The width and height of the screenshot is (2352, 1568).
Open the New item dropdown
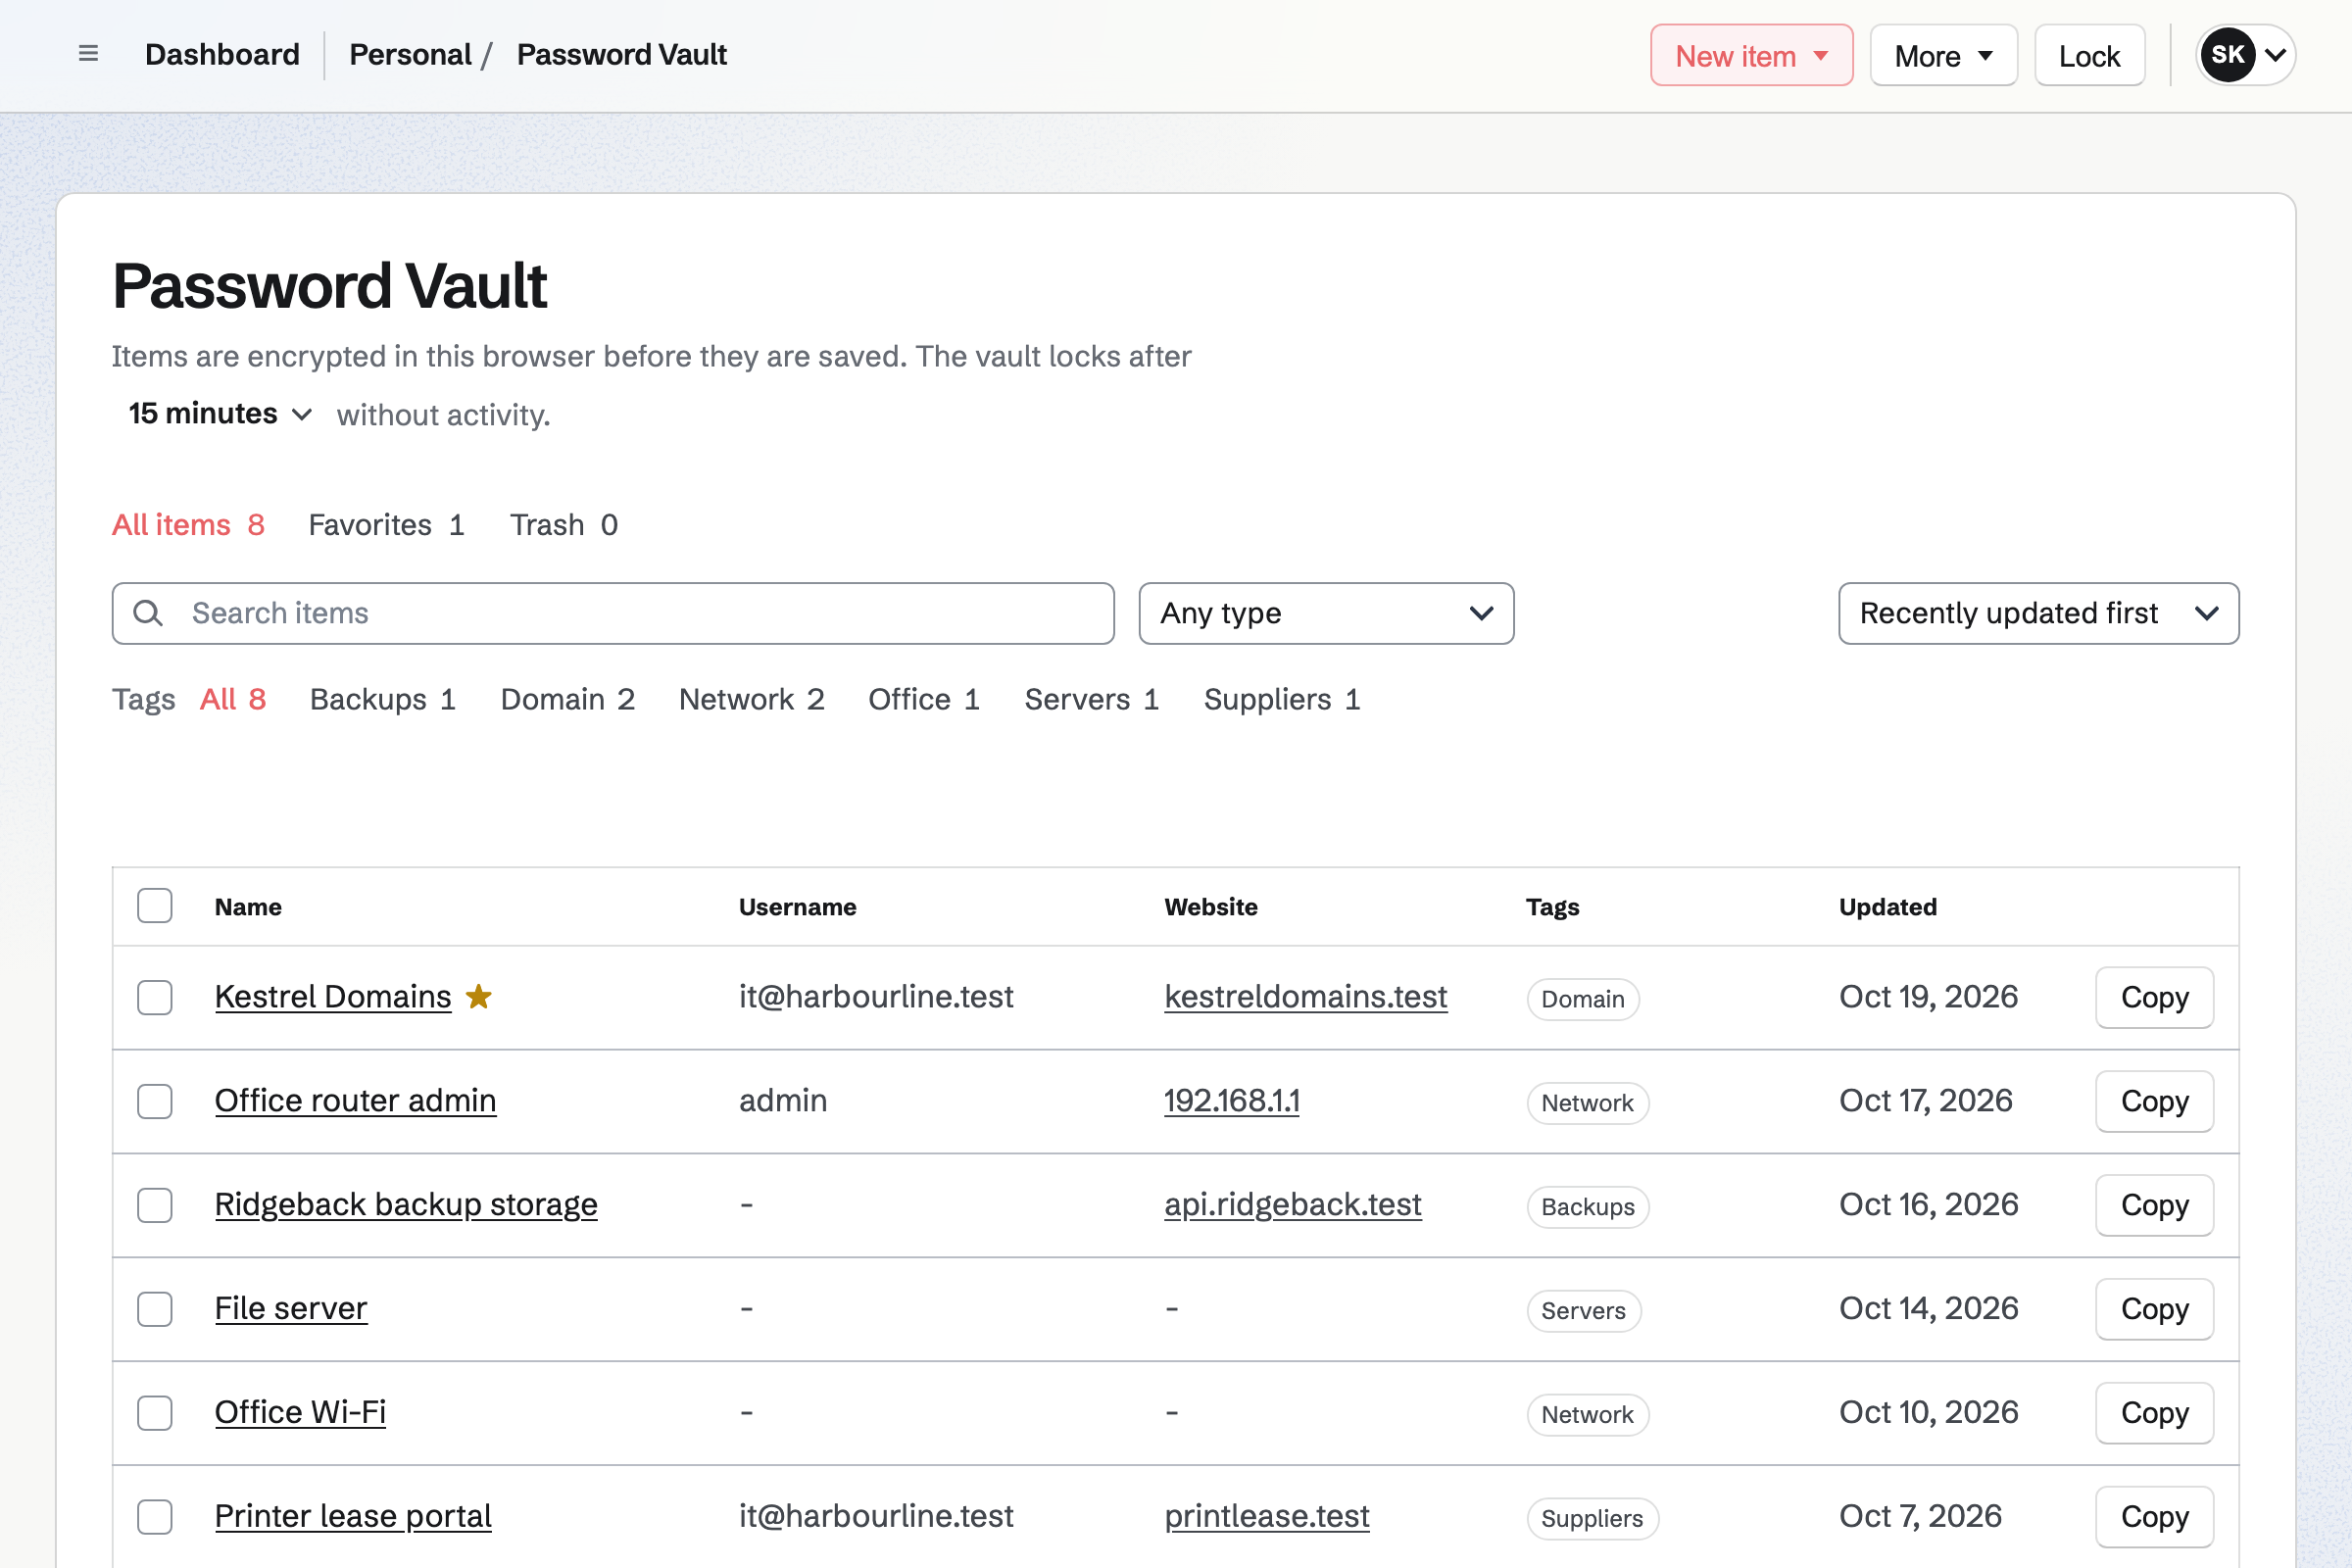(1751, 55)
